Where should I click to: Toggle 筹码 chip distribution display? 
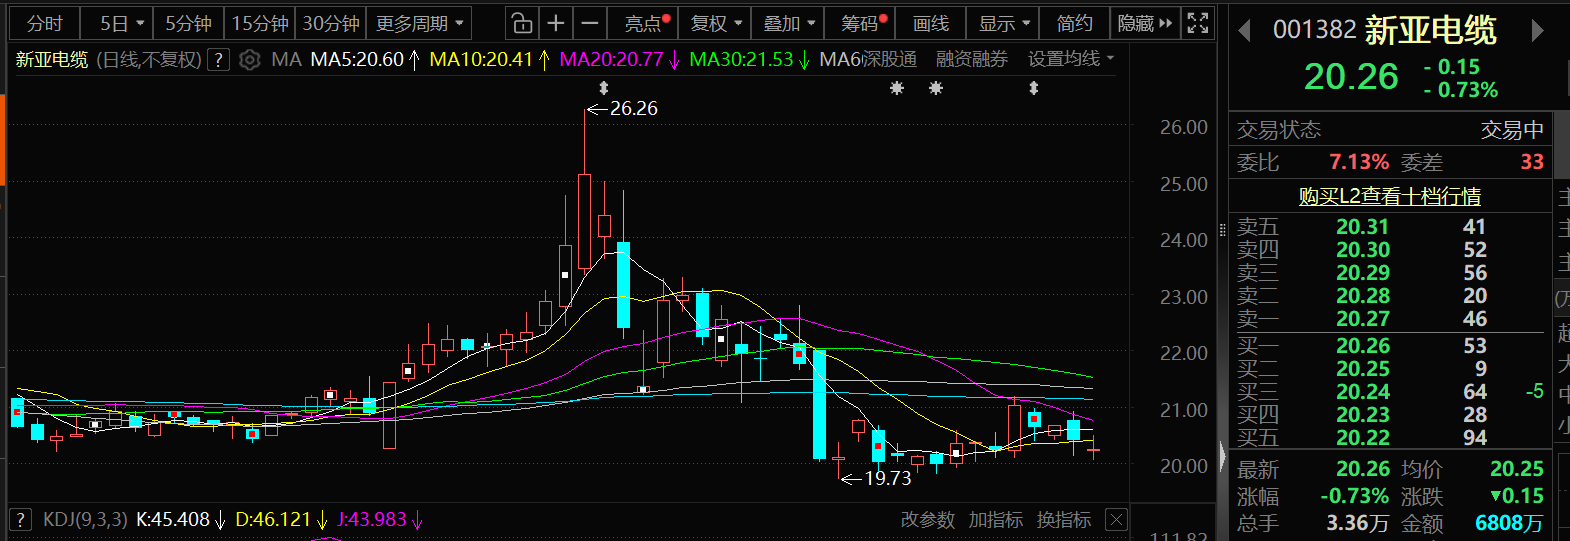tap(862, 23)
